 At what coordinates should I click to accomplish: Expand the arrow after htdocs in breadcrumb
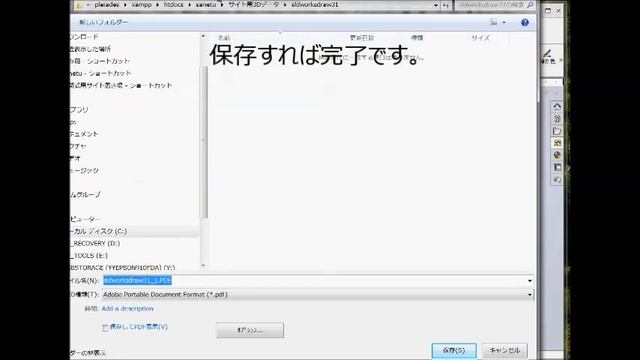click(x=189, y=5)
